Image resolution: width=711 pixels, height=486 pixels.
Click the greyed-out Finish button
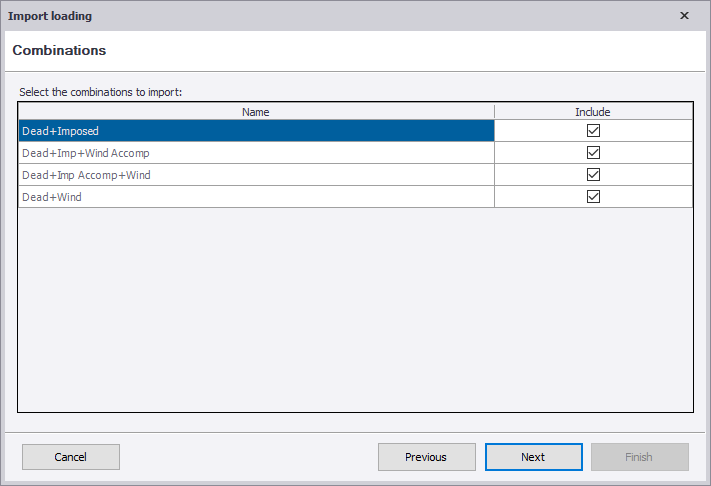point(639,457)
